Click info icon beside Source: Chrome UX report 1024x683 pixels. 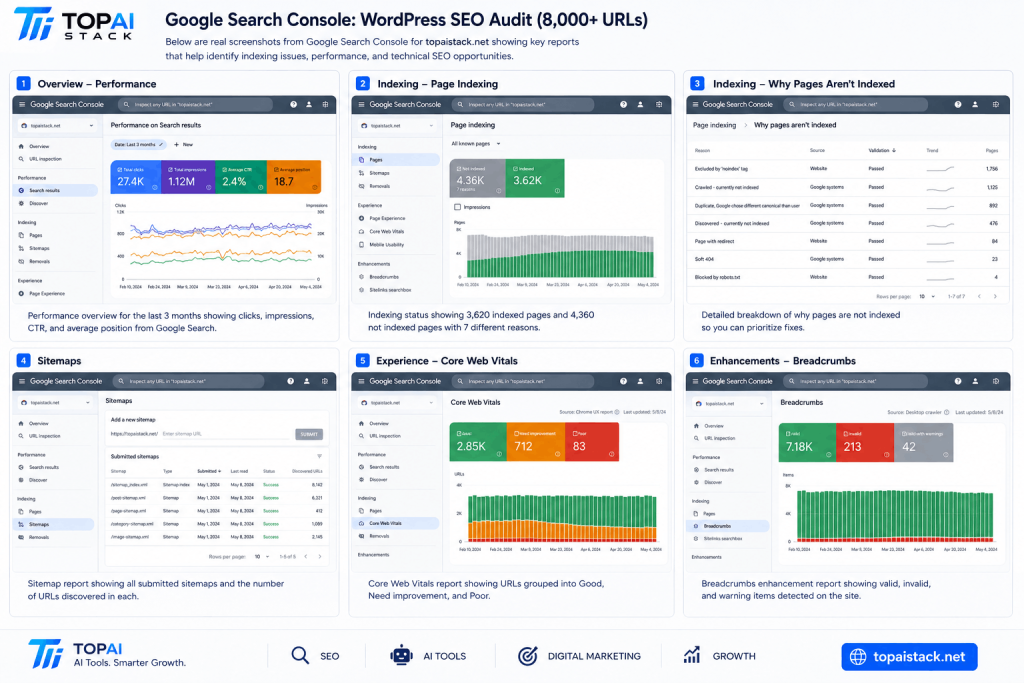617,412
